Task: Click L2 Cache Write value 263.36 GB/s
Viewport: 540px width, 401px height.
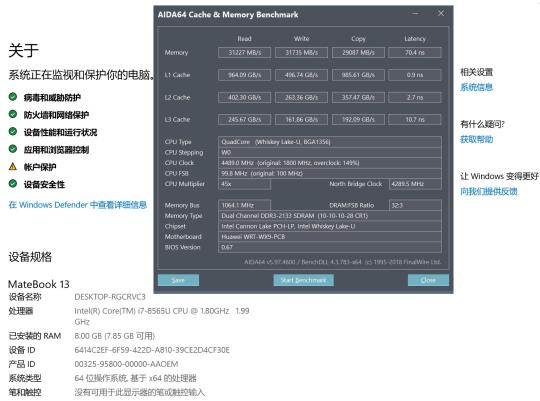Action: pos(301,97)
